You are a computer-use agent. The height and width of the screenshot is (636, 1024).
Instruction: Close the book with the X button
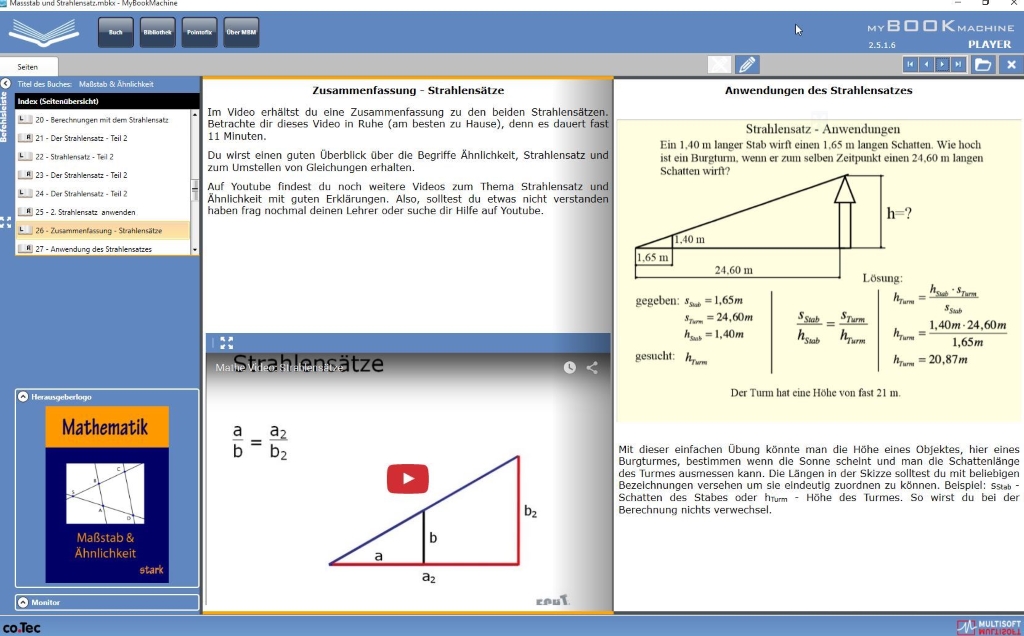point(1012,64)
